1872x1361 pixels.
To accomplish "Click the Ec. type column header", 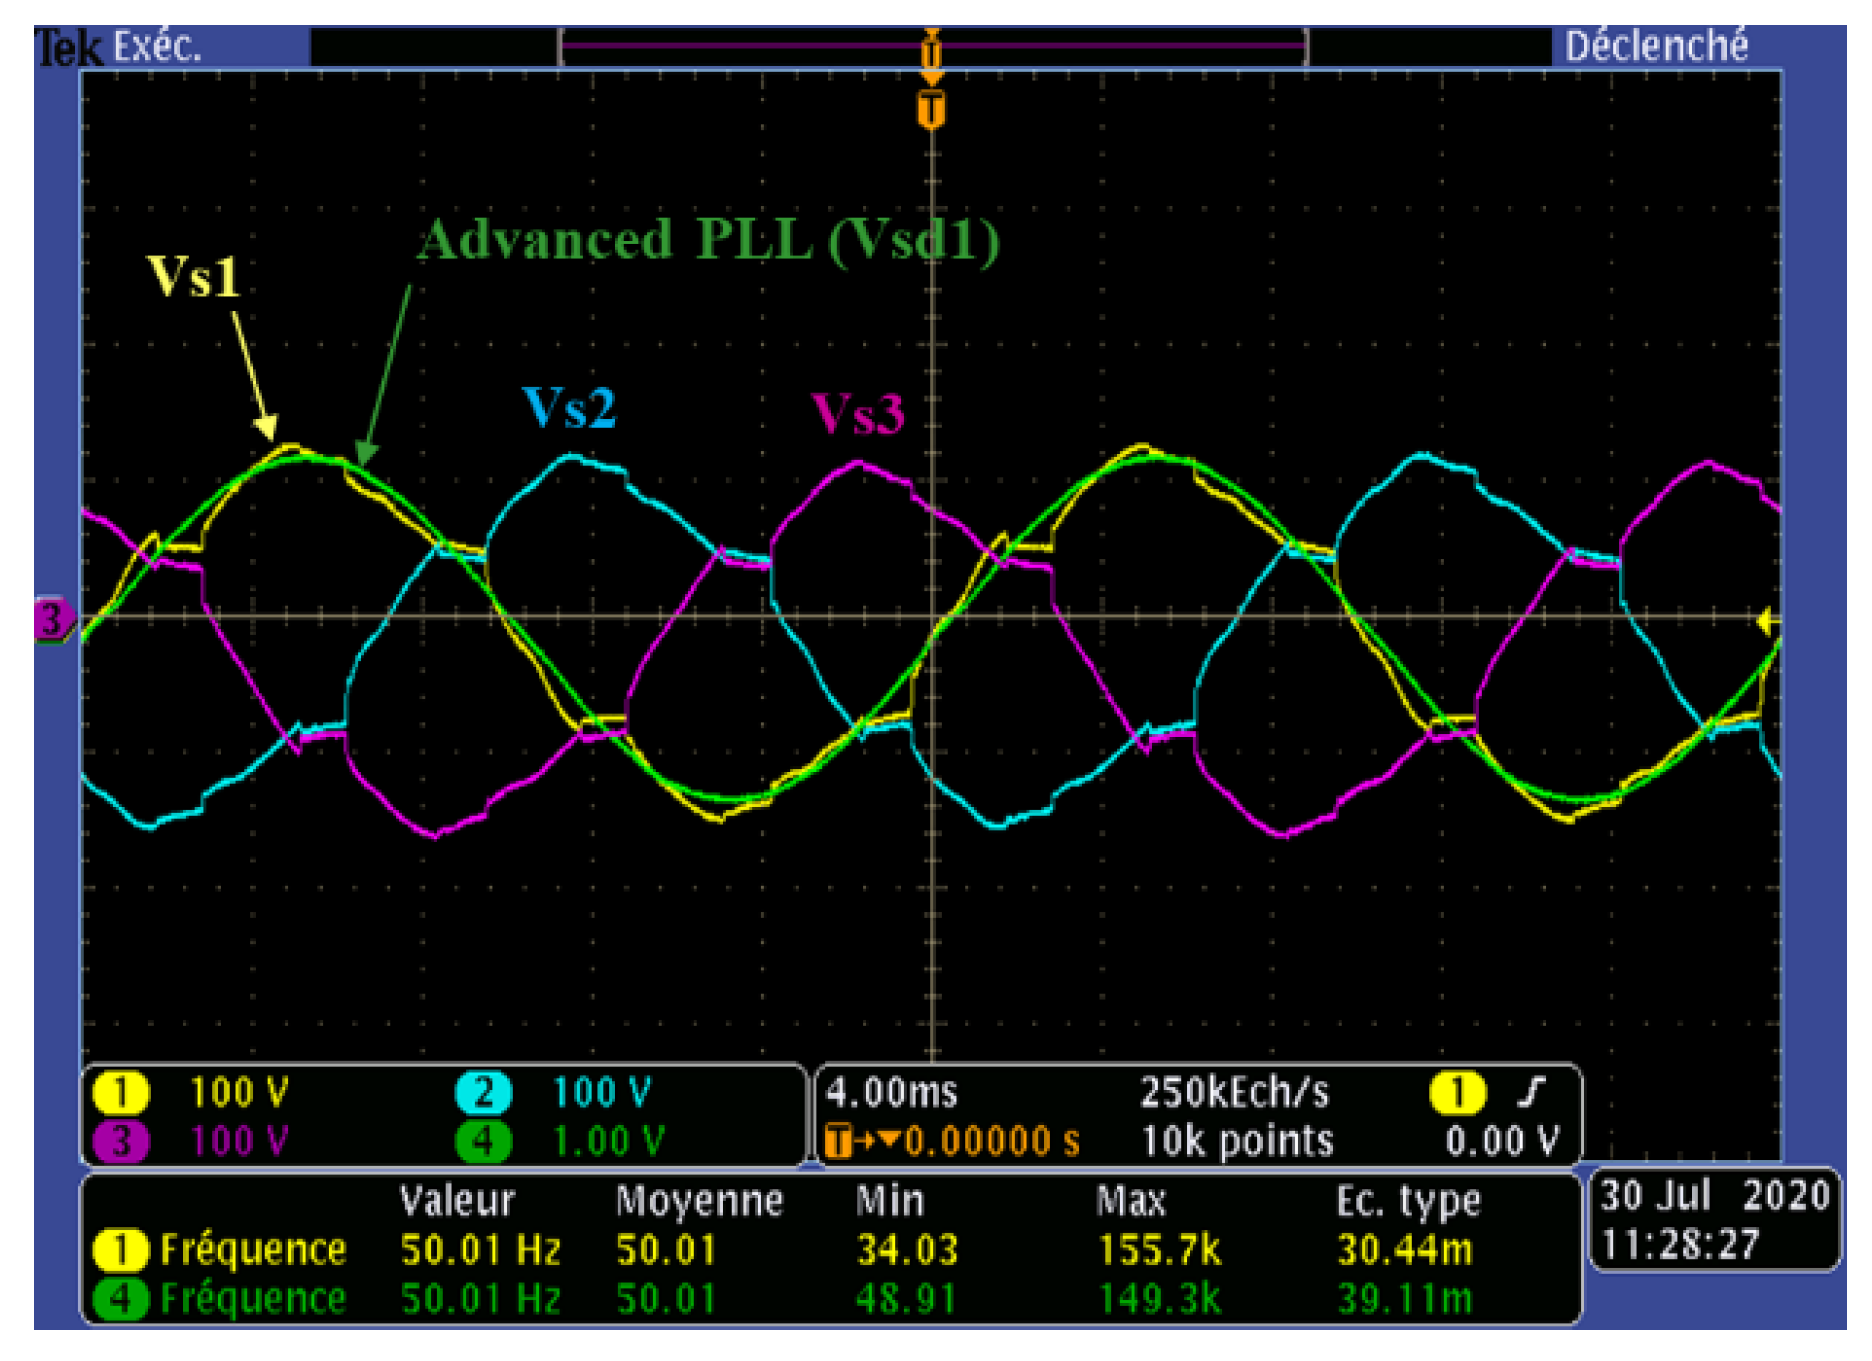I will pos(1408,1203).
